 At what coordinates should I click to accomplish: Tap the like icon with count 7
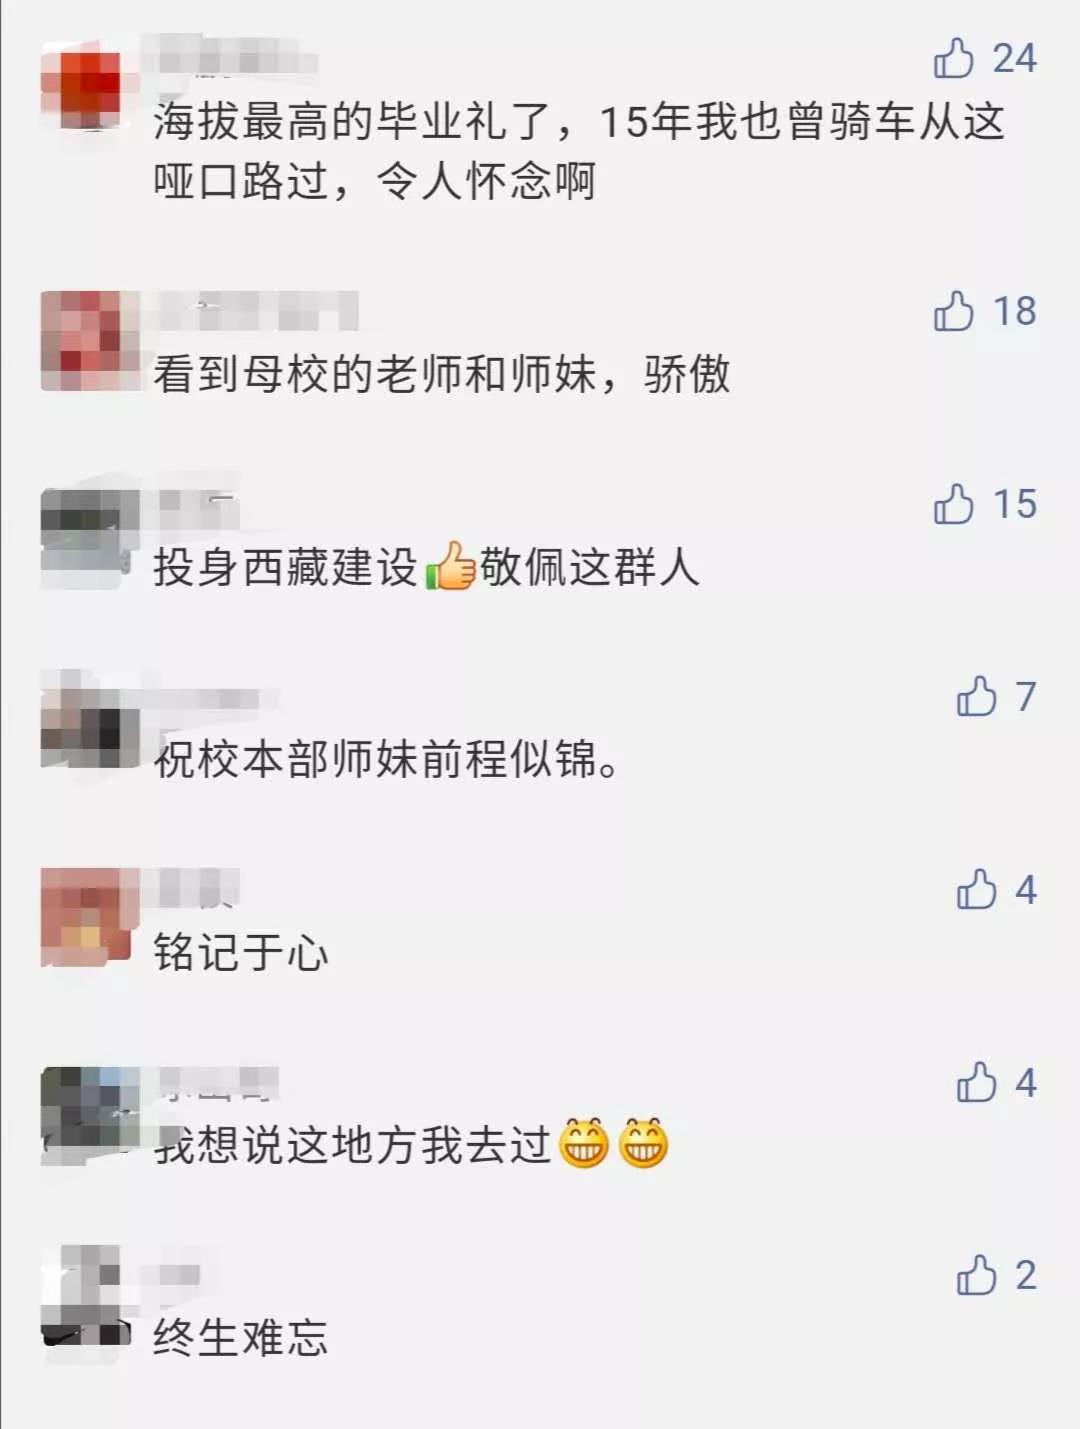(x=976, y=697)
